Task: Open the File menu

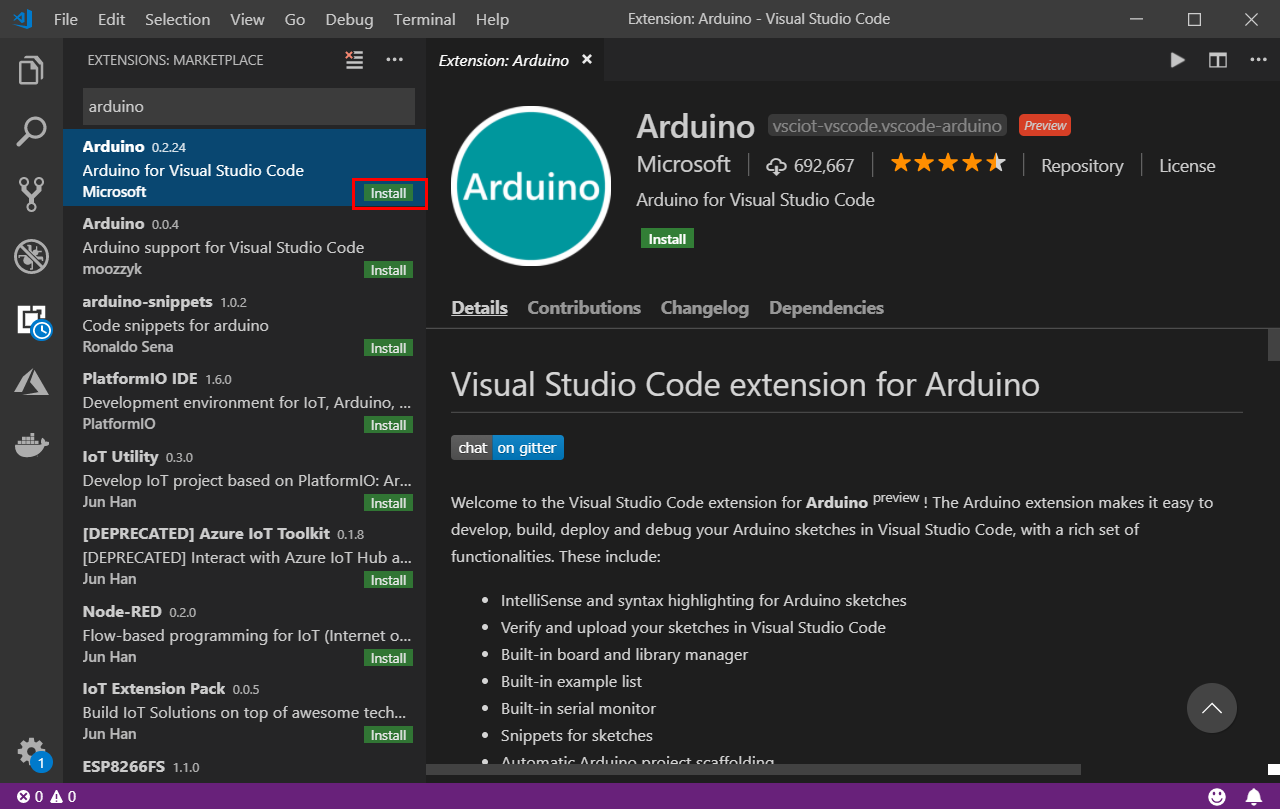Action: point(66,19)
